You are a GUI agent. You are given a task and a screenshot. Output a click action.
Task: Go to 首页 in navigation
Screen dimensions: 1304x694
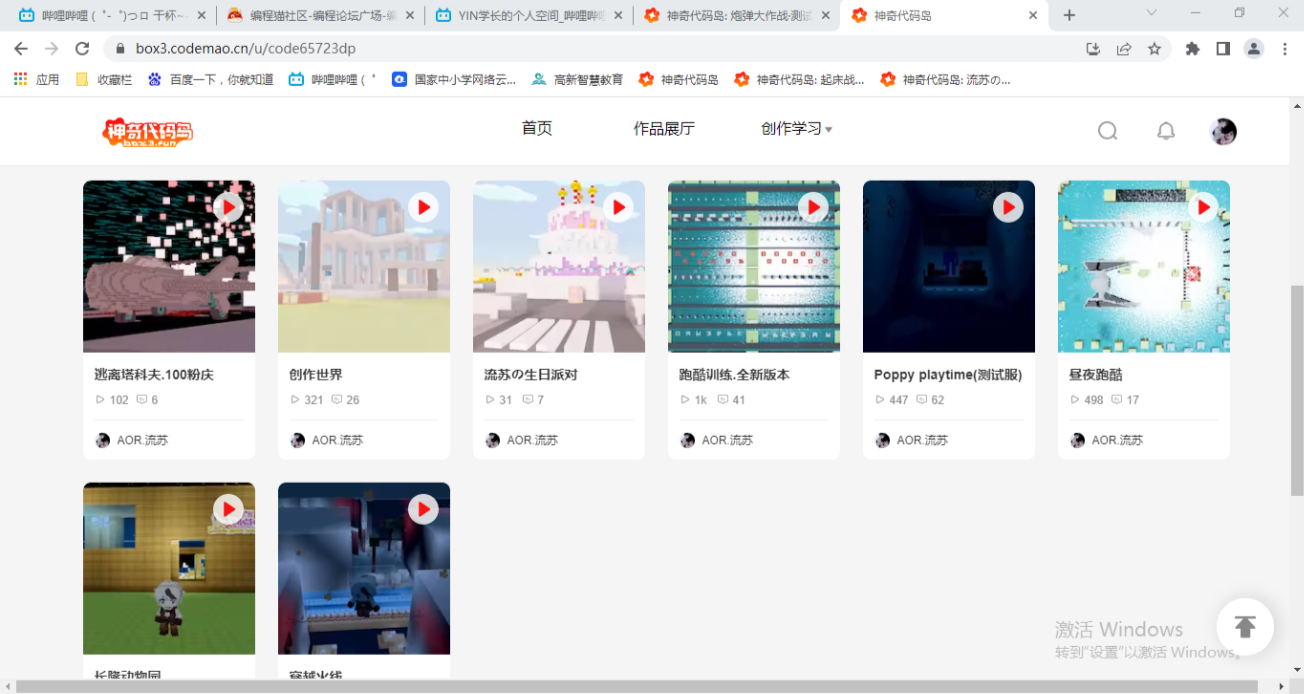tap(537, 128)
